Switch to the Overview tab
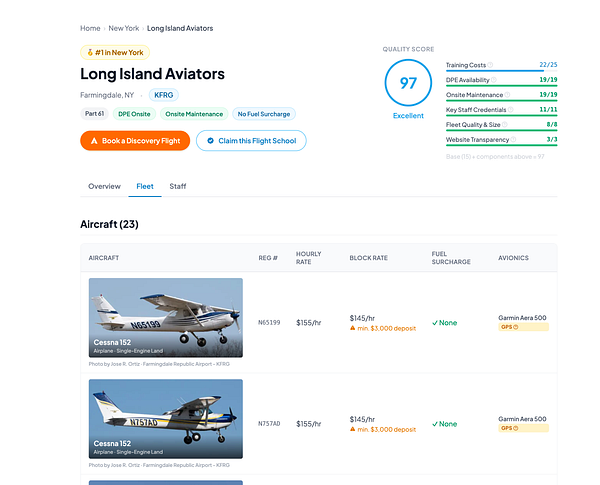Image resolution: width=600 pixels, height=485 pixels. 104,186
